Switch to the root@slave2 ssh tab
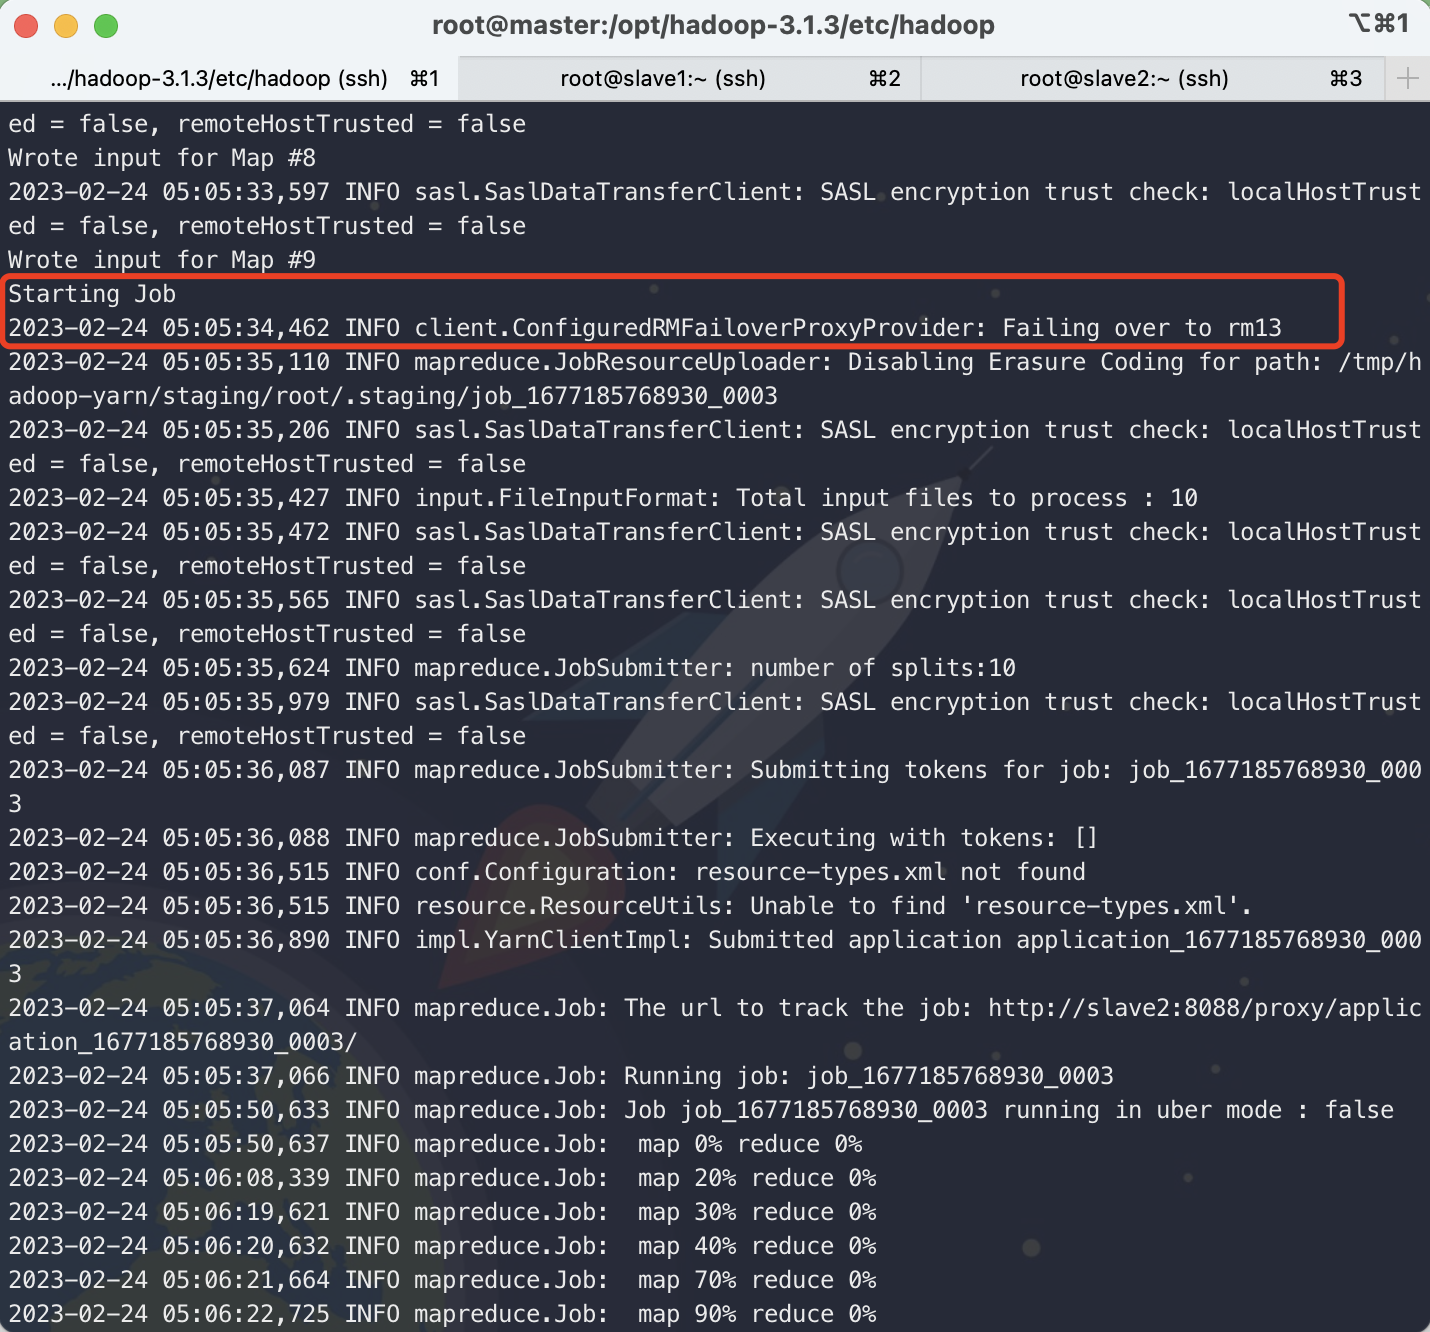 click(1152, 79)
